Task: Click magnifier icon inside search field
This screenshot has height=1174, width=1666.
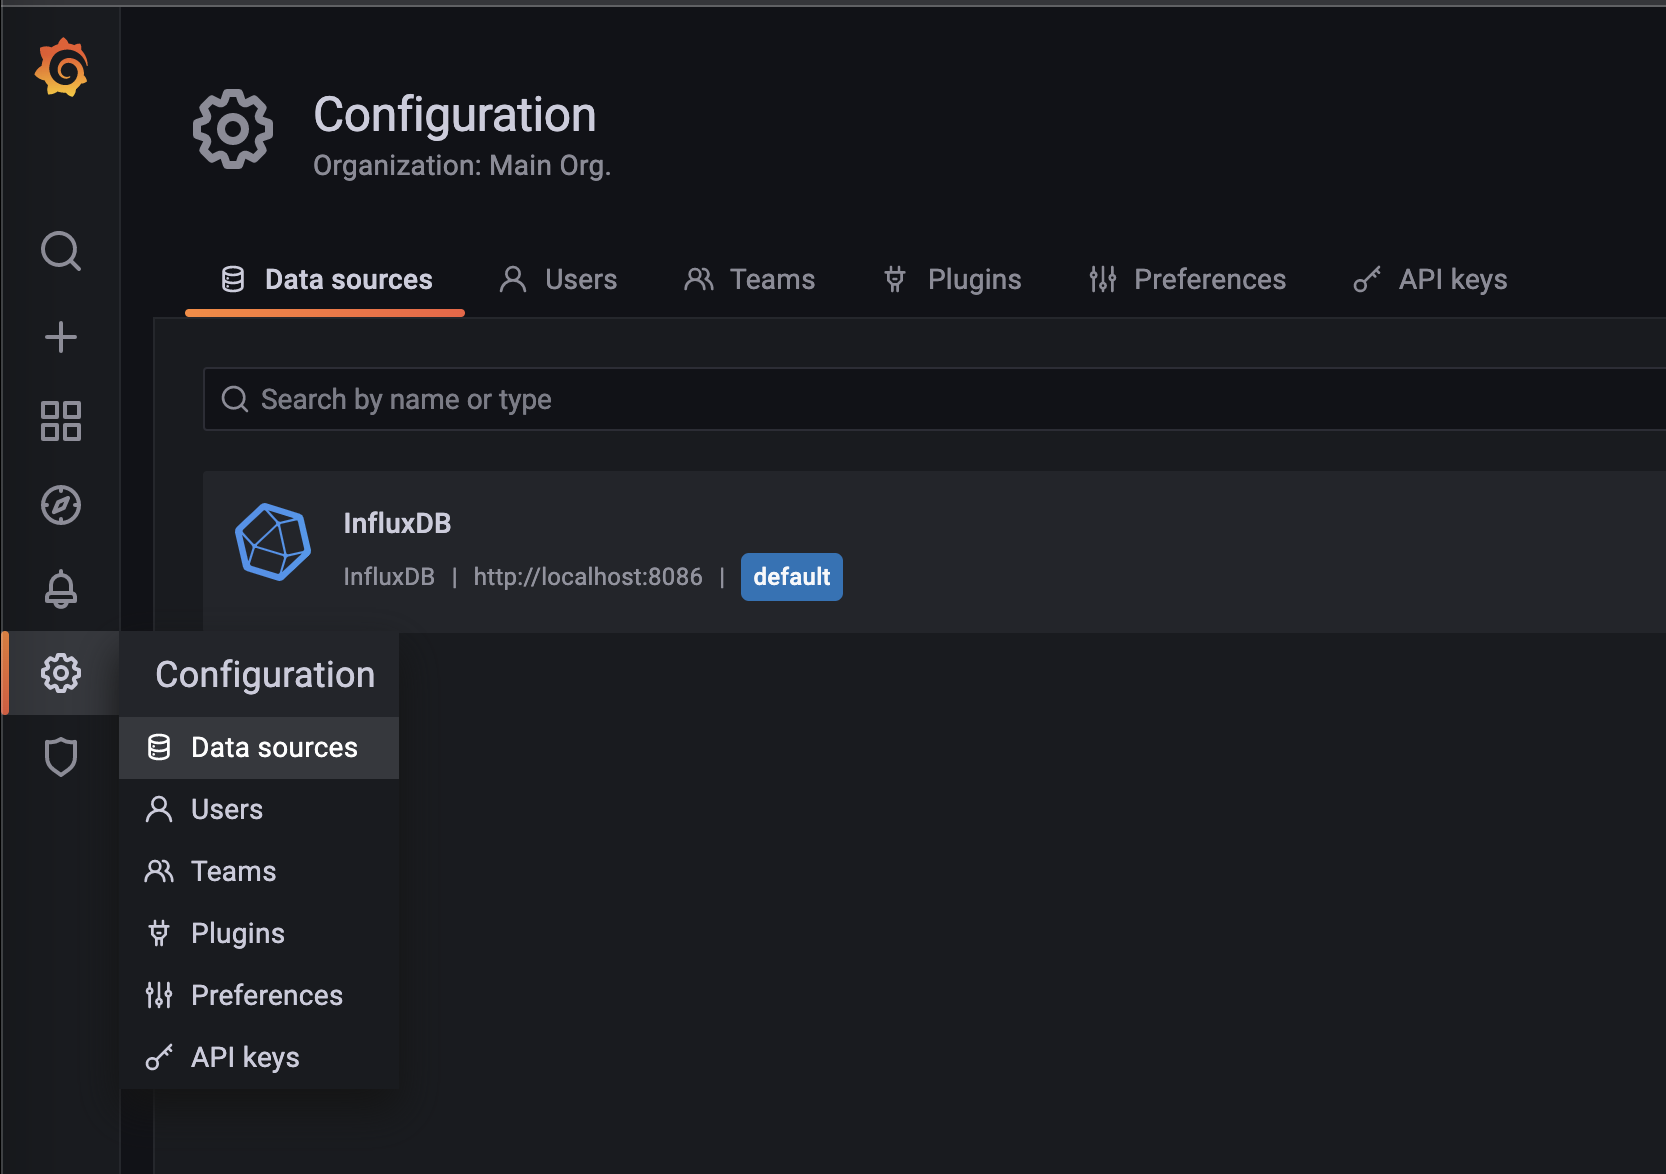Action: click(235, 399)
